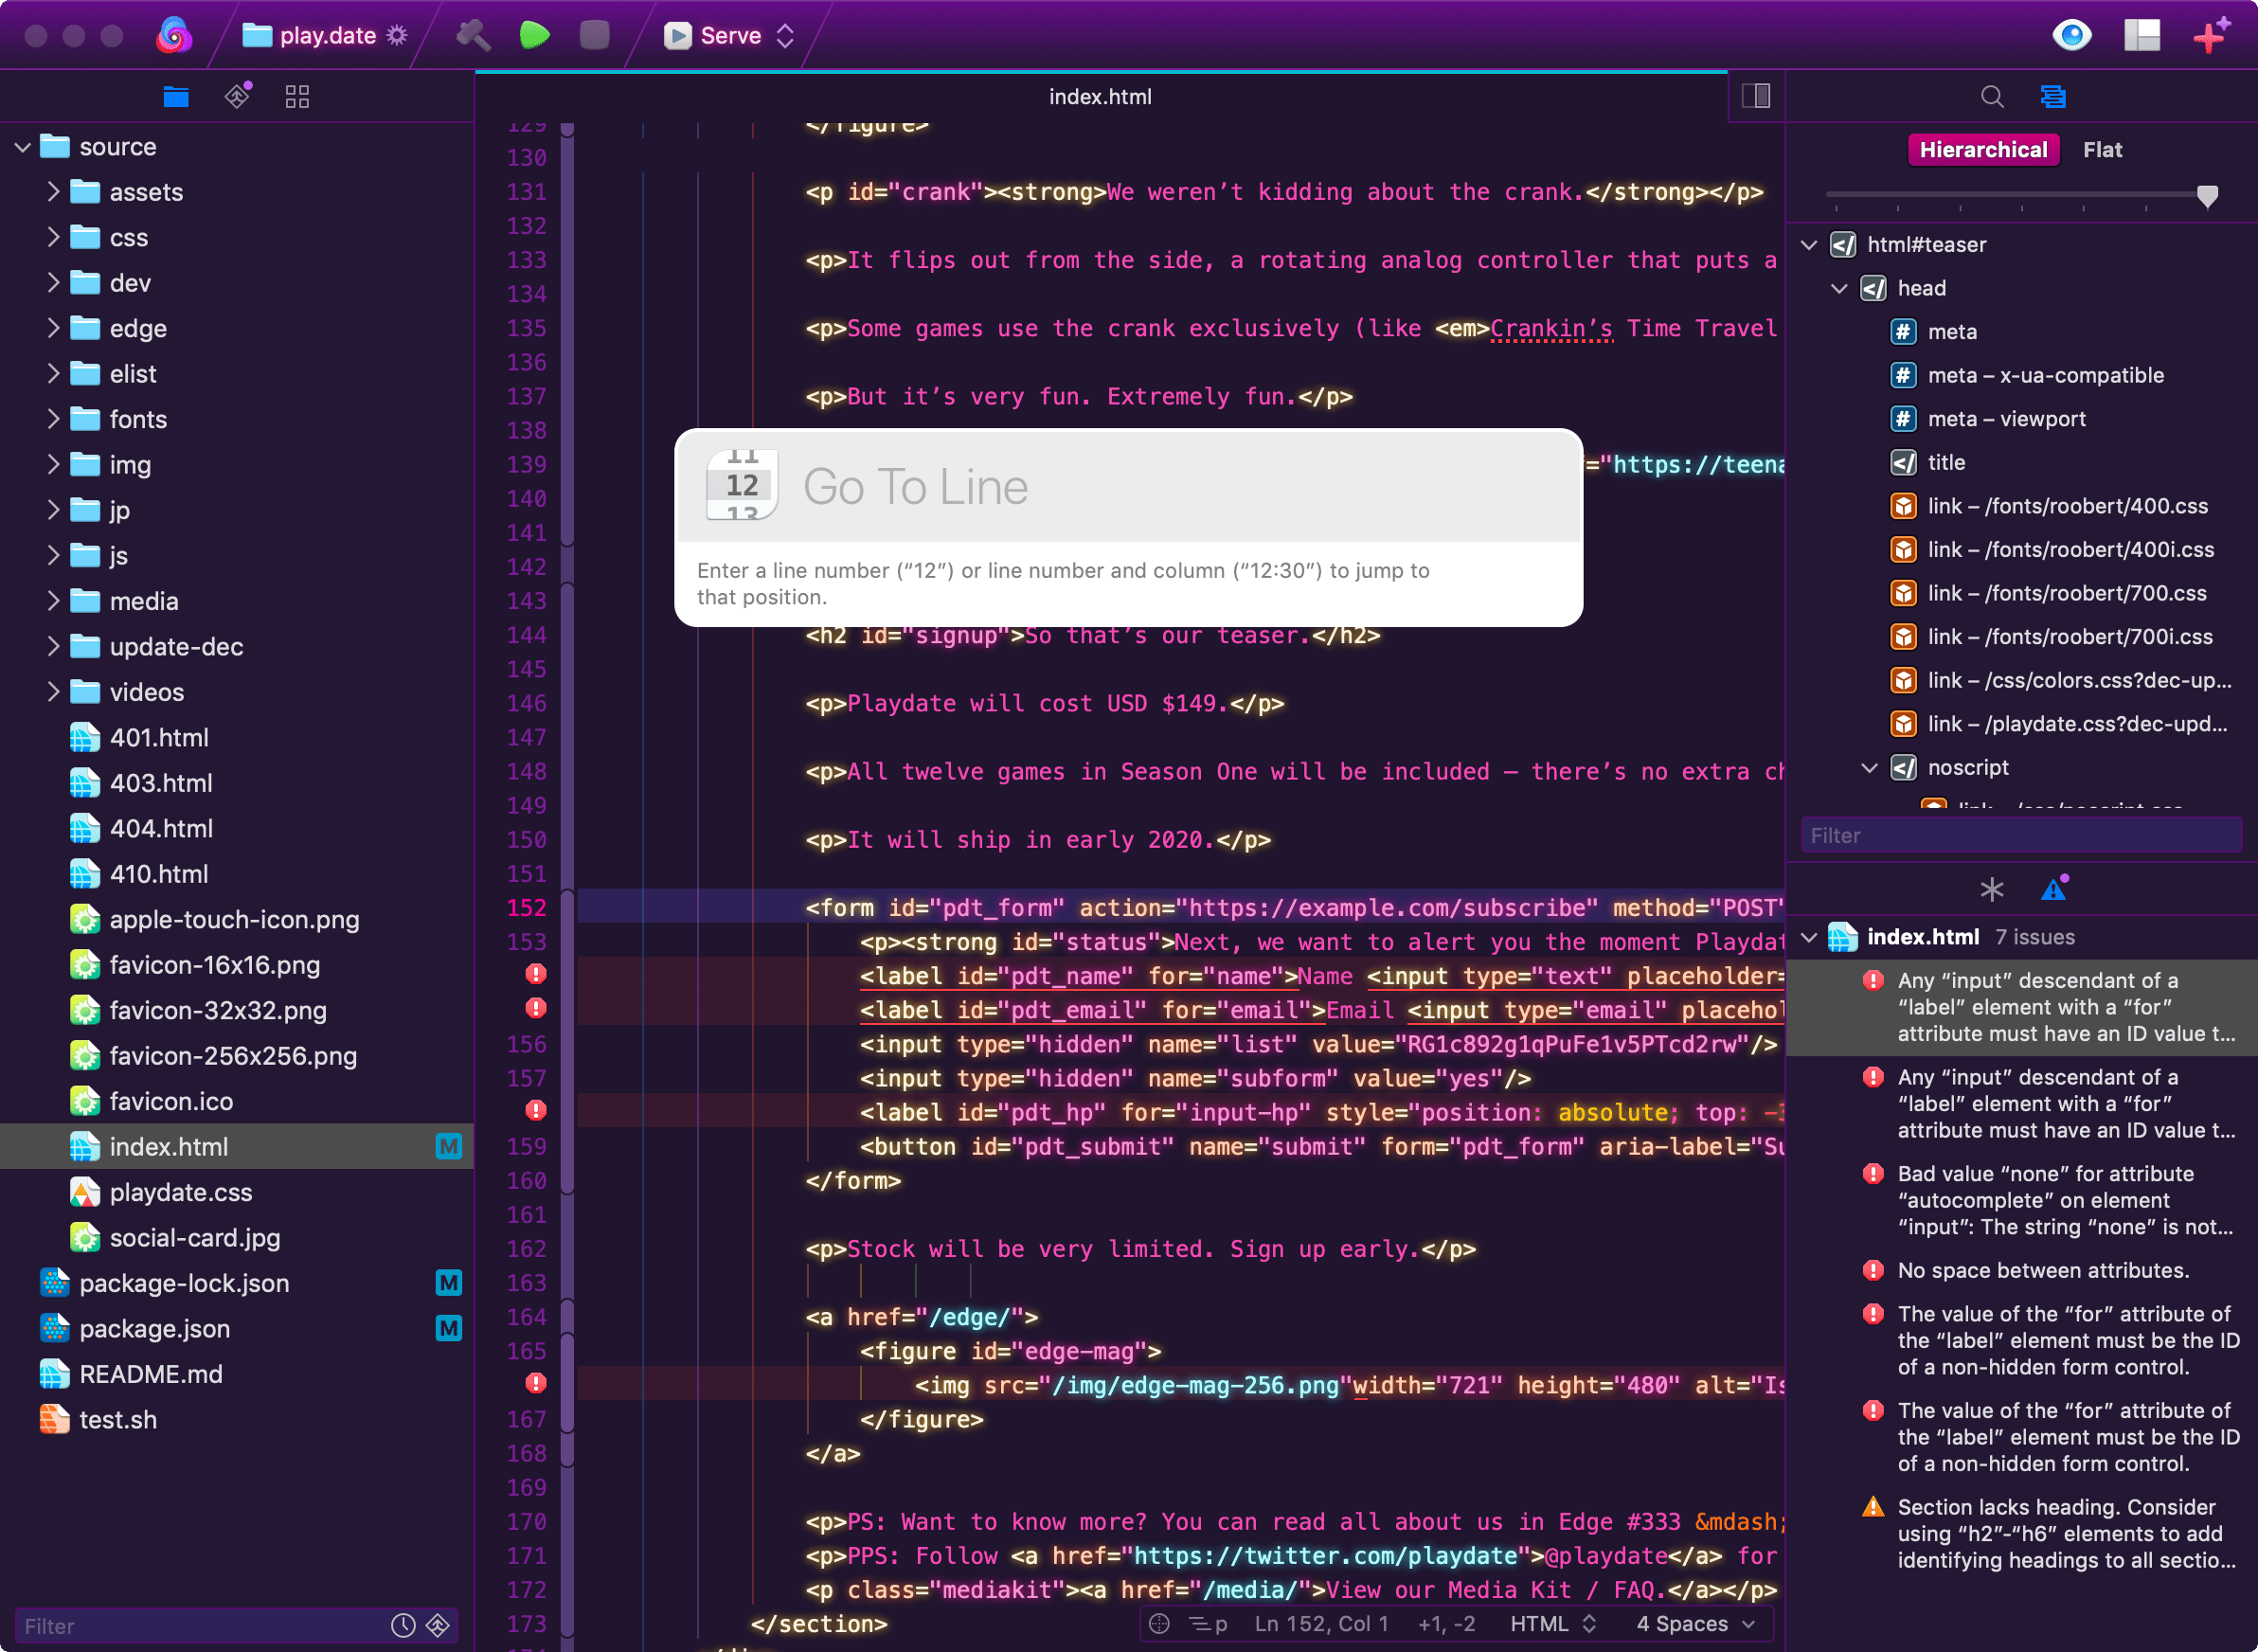Click the Nova app logo icon
Image resolution: width=2258 pixels, height=1652 pixels.
point(174,36)
